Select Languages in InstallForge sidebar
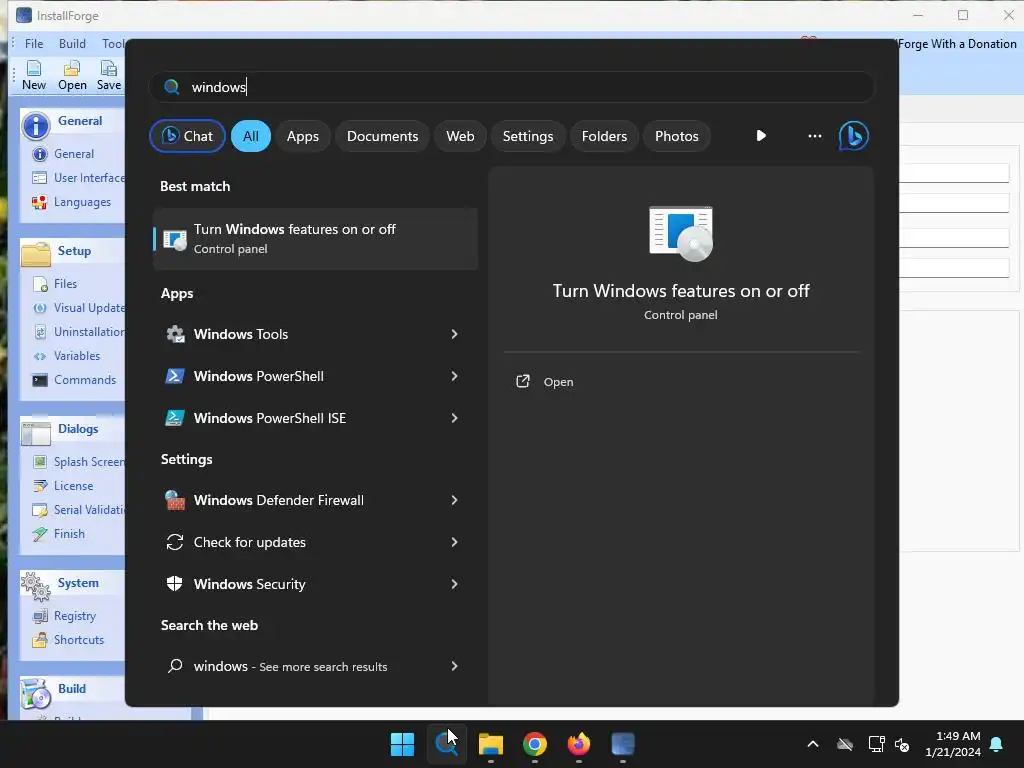Image resolution: width=1024 pixels, height=768 pixels. [x=82, y=202]
